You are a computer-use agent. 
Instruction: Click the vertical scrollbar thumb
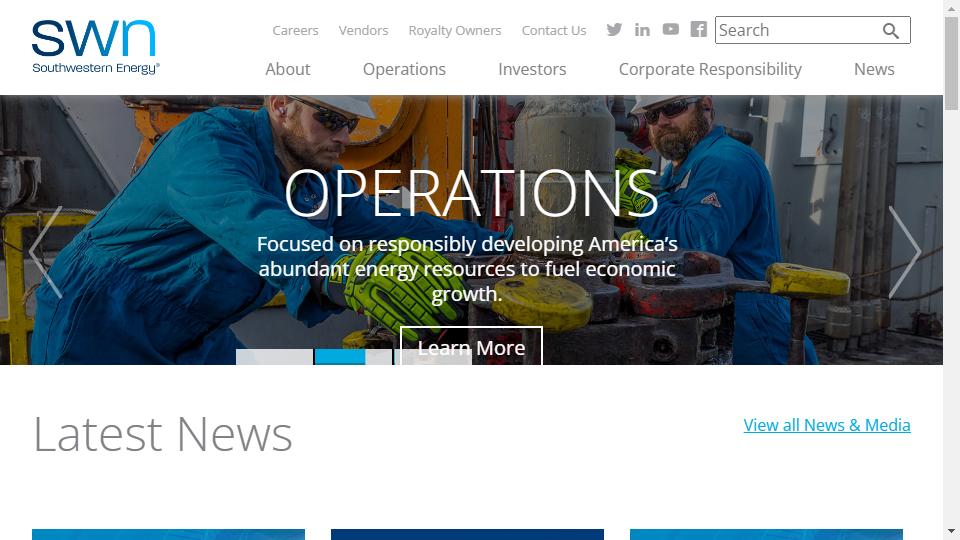pyautogui.click(x=951, y=64)
